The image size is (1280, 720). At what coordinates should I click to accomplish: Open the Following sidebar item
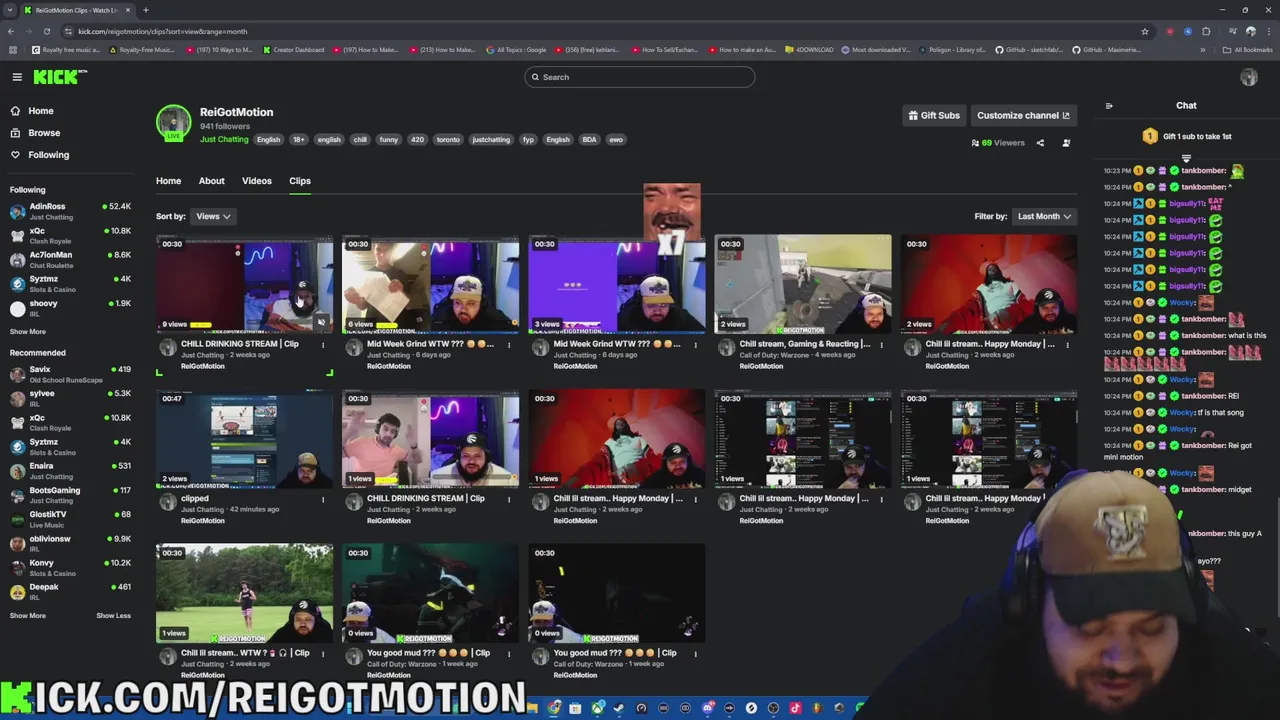click(x=40, y=155)
